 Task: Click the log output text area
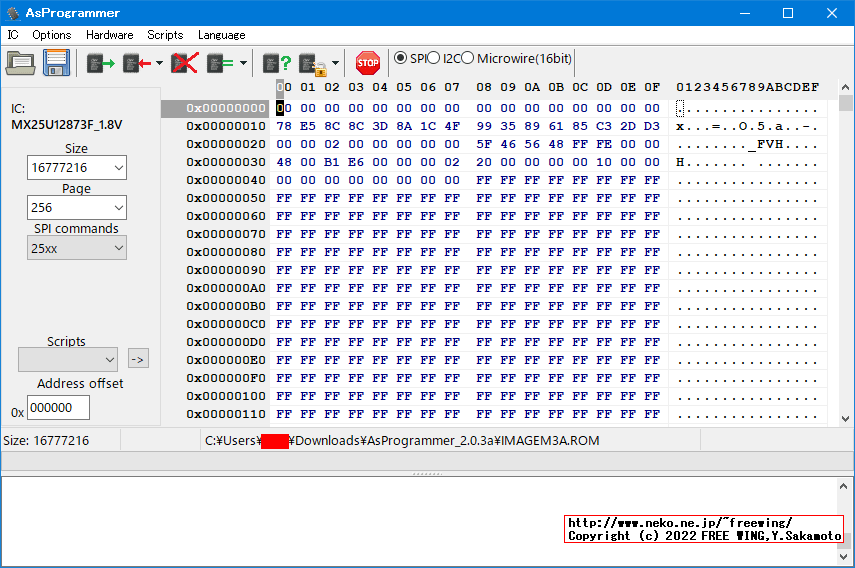click(419, 521)
